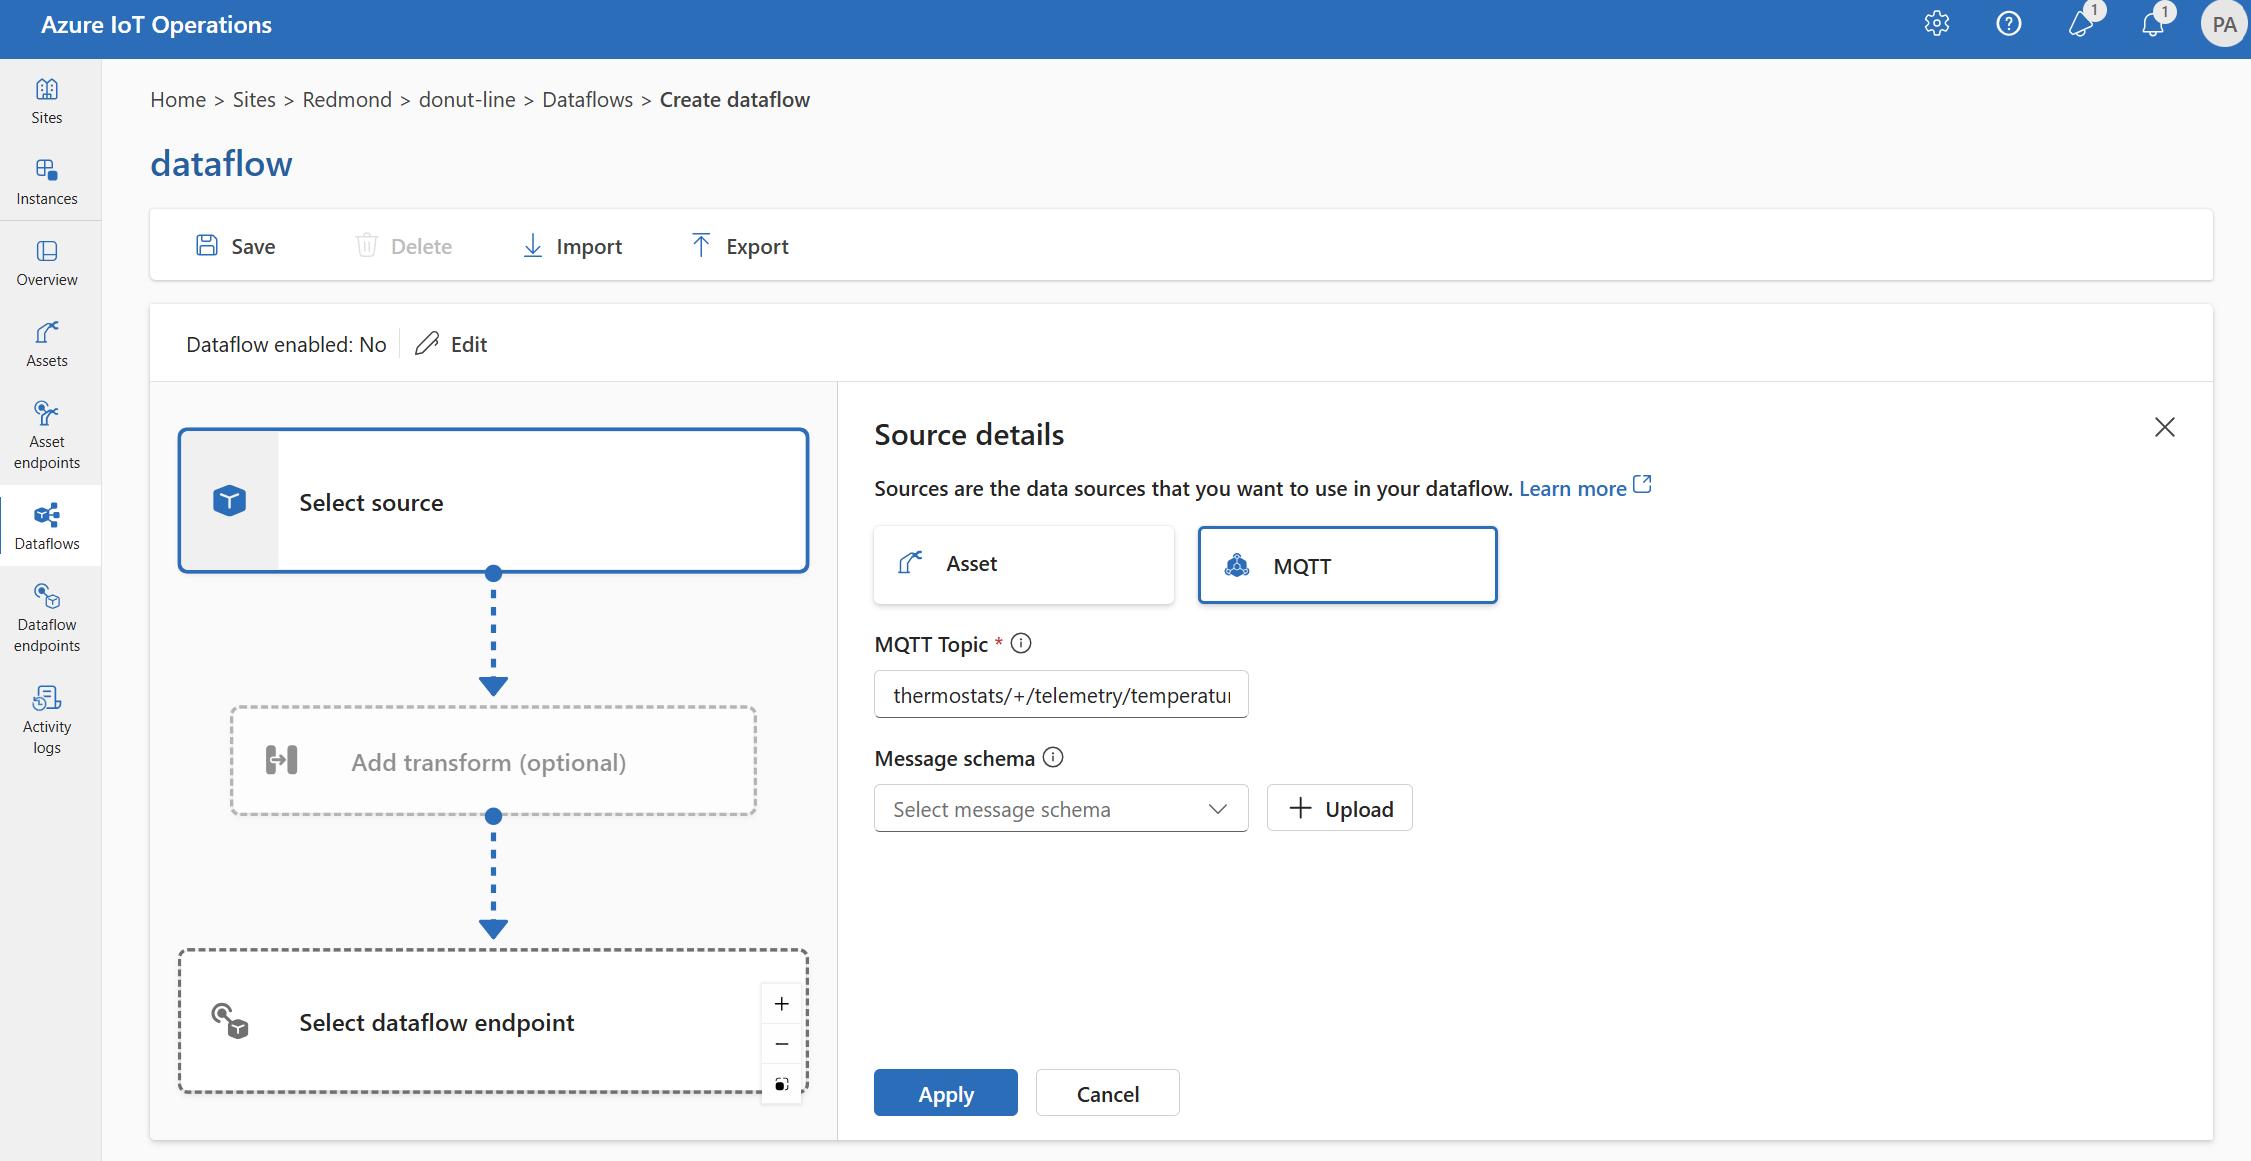The width and height of the screenshot is (2251, 1161).
Task: Click the MQTT Topic input field
Action: coord(1060,693)
